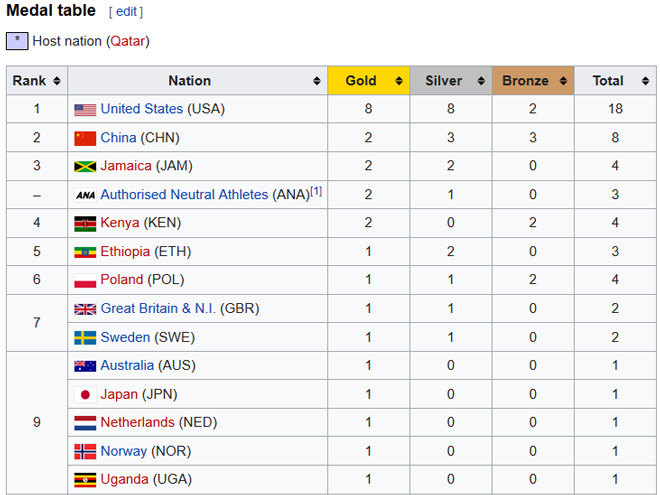This screenshot has height=495, width=660.
Task: Click the host nation legend color box
Action: click(17, 41)
